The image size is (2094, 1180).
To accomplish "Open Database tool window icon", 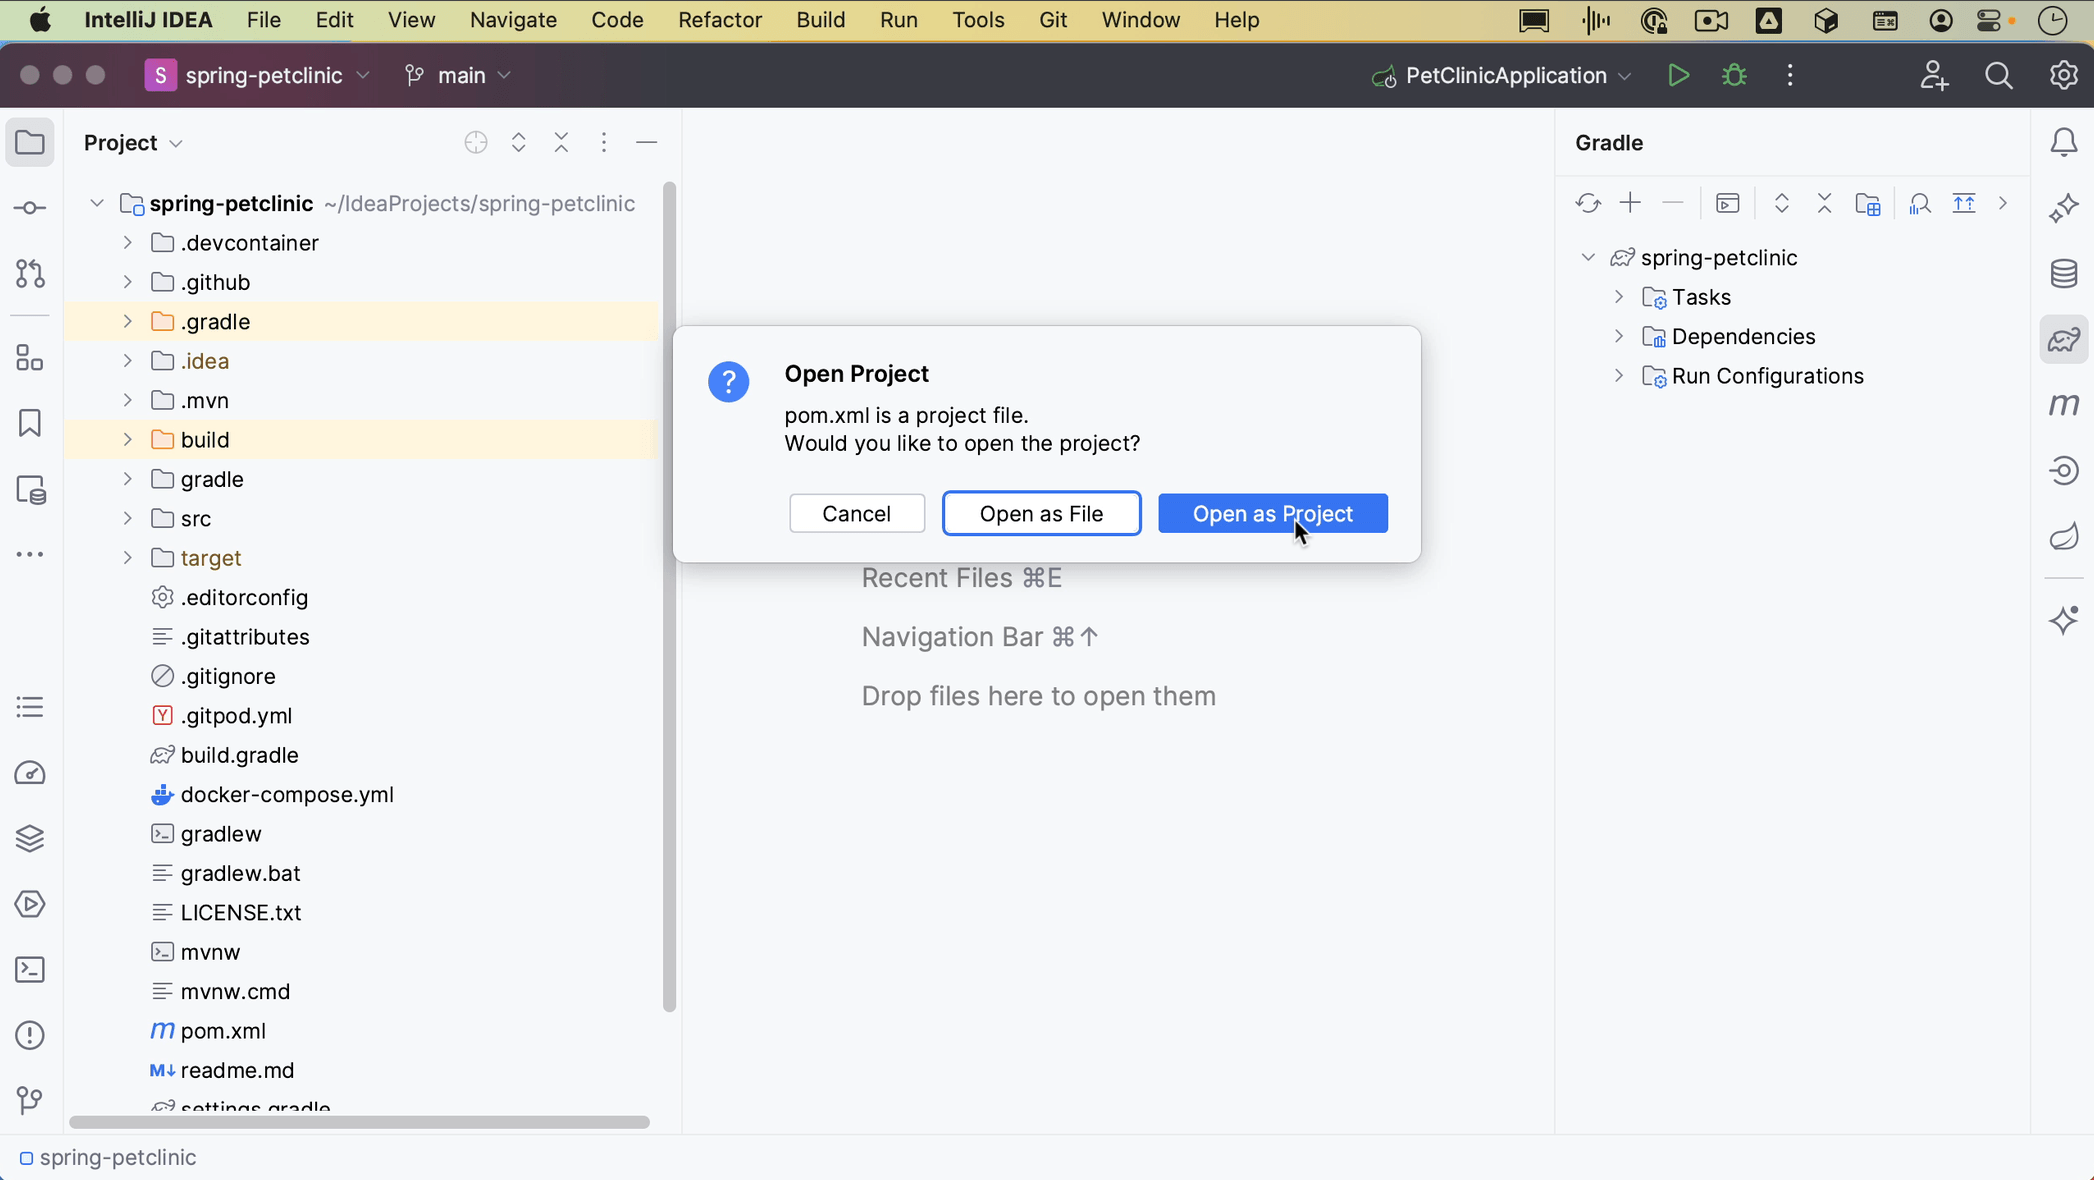I will (x=2063, y=274).
